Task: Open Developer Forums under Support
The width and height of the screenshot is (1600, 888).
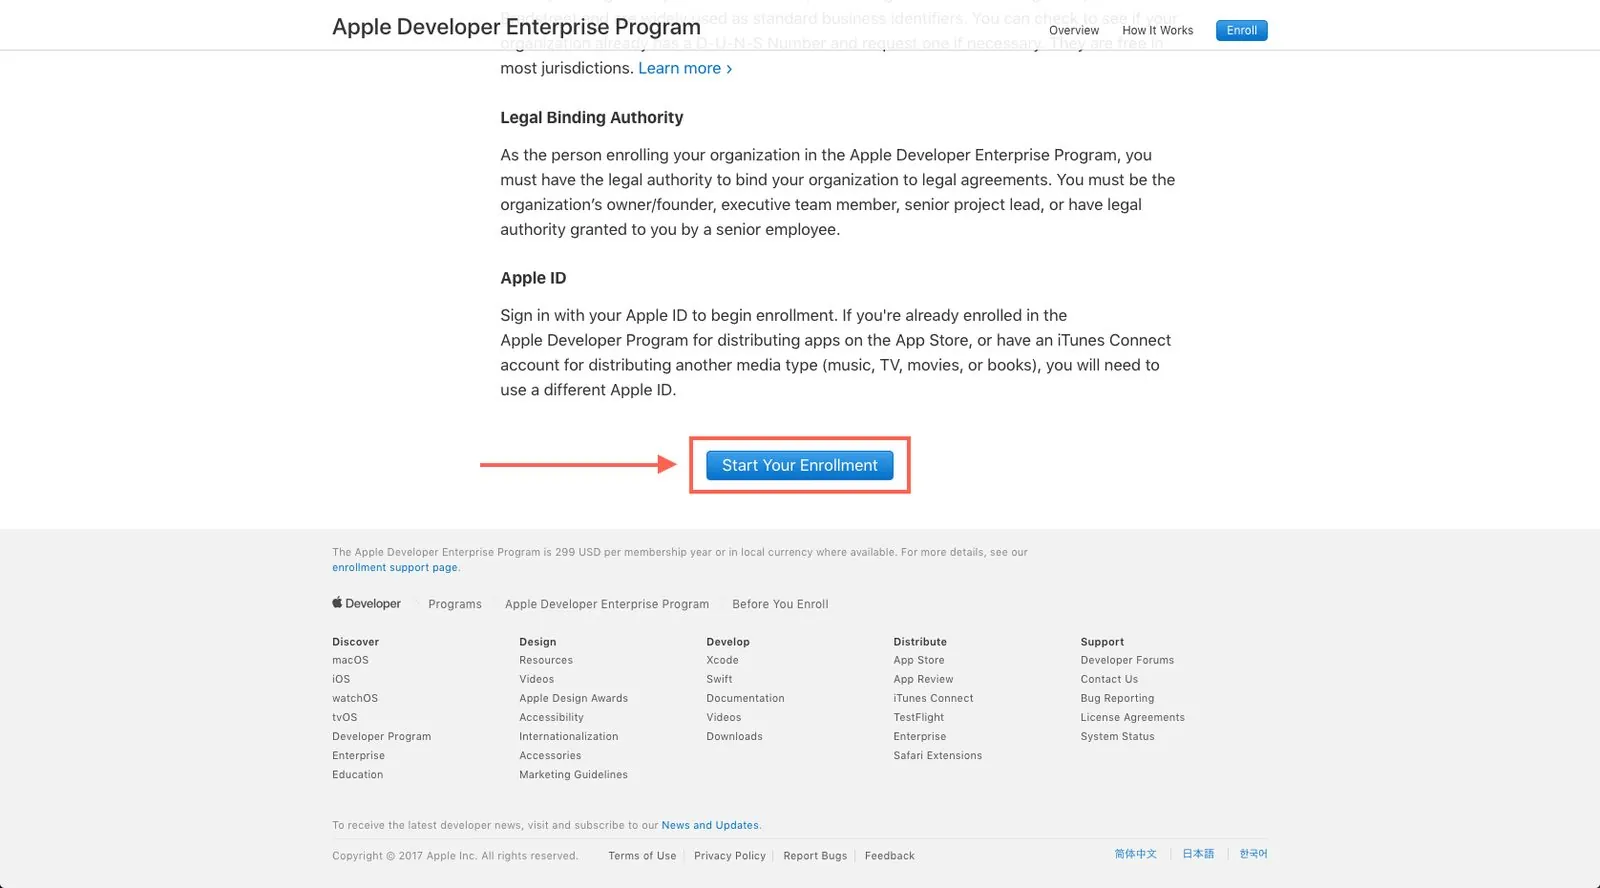Action: [1127, 660]
